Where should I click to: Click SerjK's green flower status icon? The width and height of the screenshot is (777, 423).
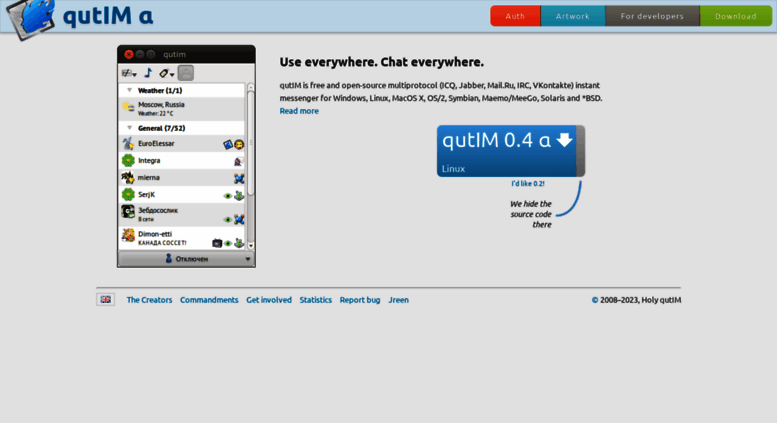[x=128, y=194]
